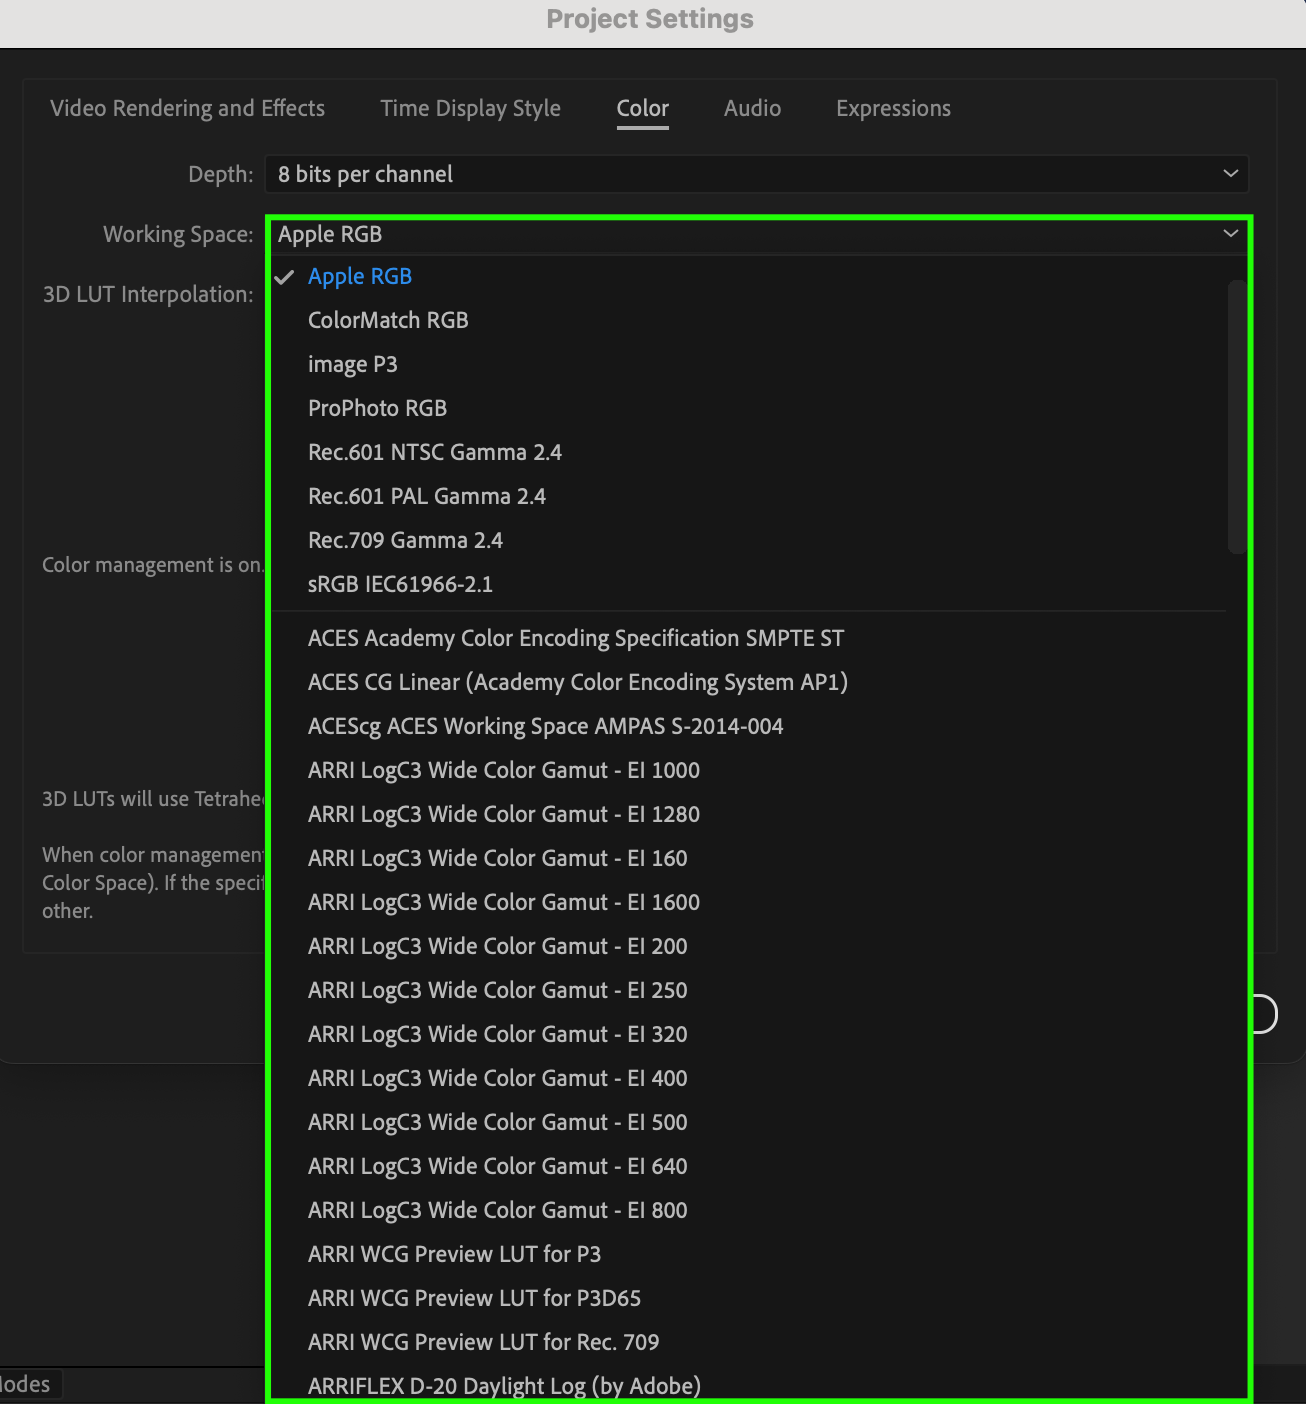Pick Rec.601 NTSC Gamma 2.4

435,452
